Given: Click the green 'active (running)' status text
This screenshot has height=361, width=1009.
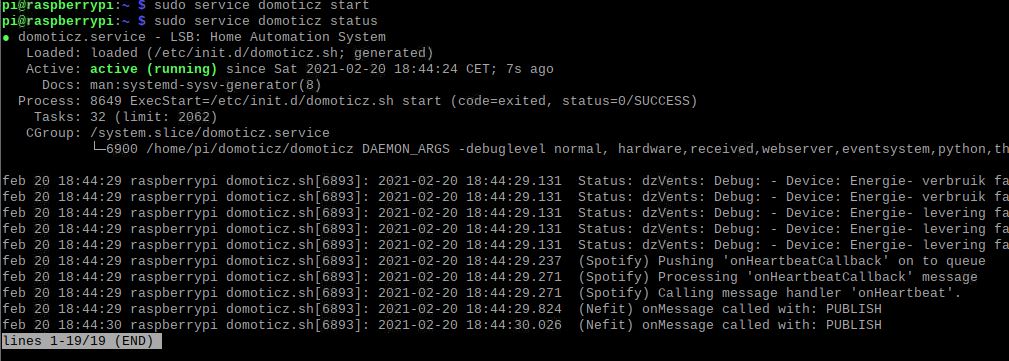Looking at the screenshot, I should pyautogui.click(x=153, y=69).
